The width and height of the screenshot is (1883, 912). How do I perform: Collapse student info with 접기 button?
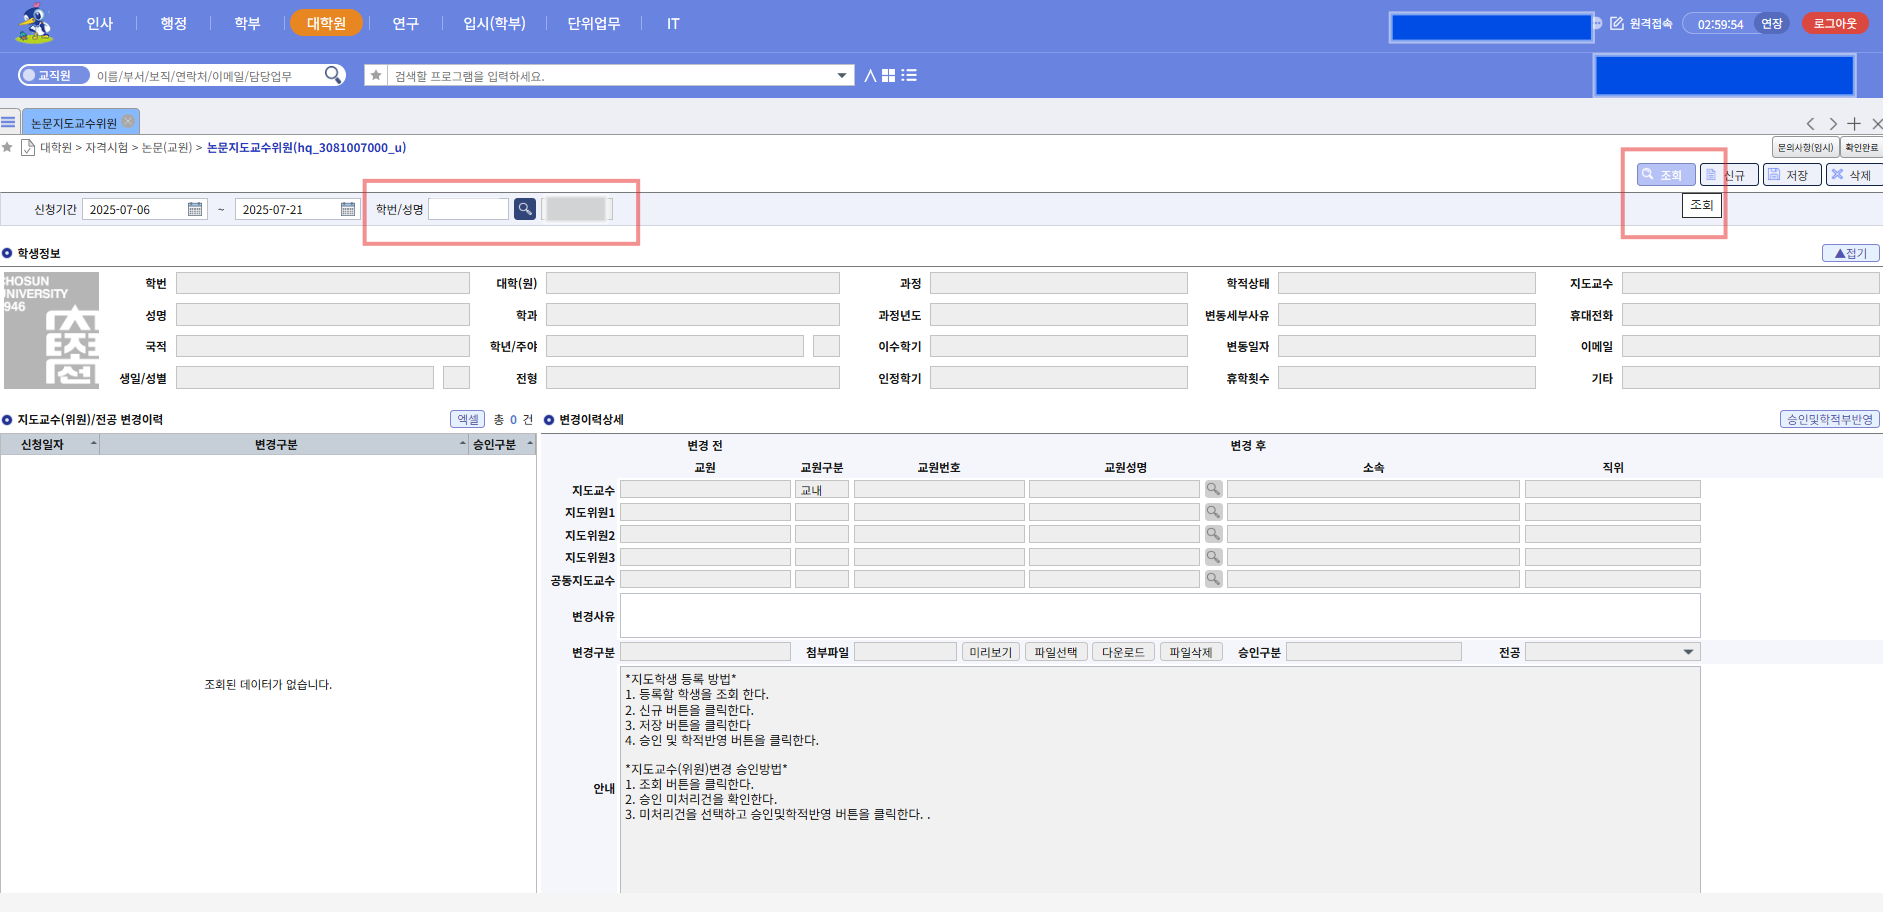point(1850,253)
